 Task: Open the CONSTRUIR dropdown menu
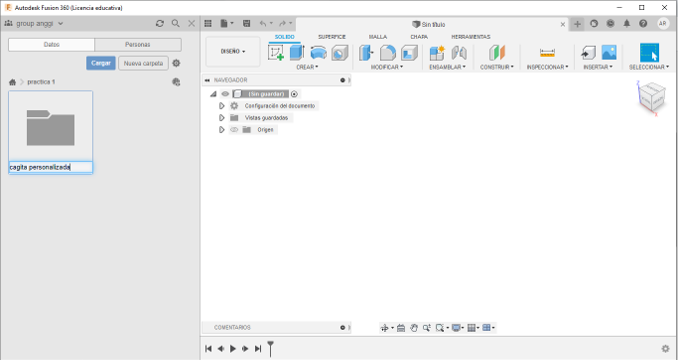click(497, 67)
